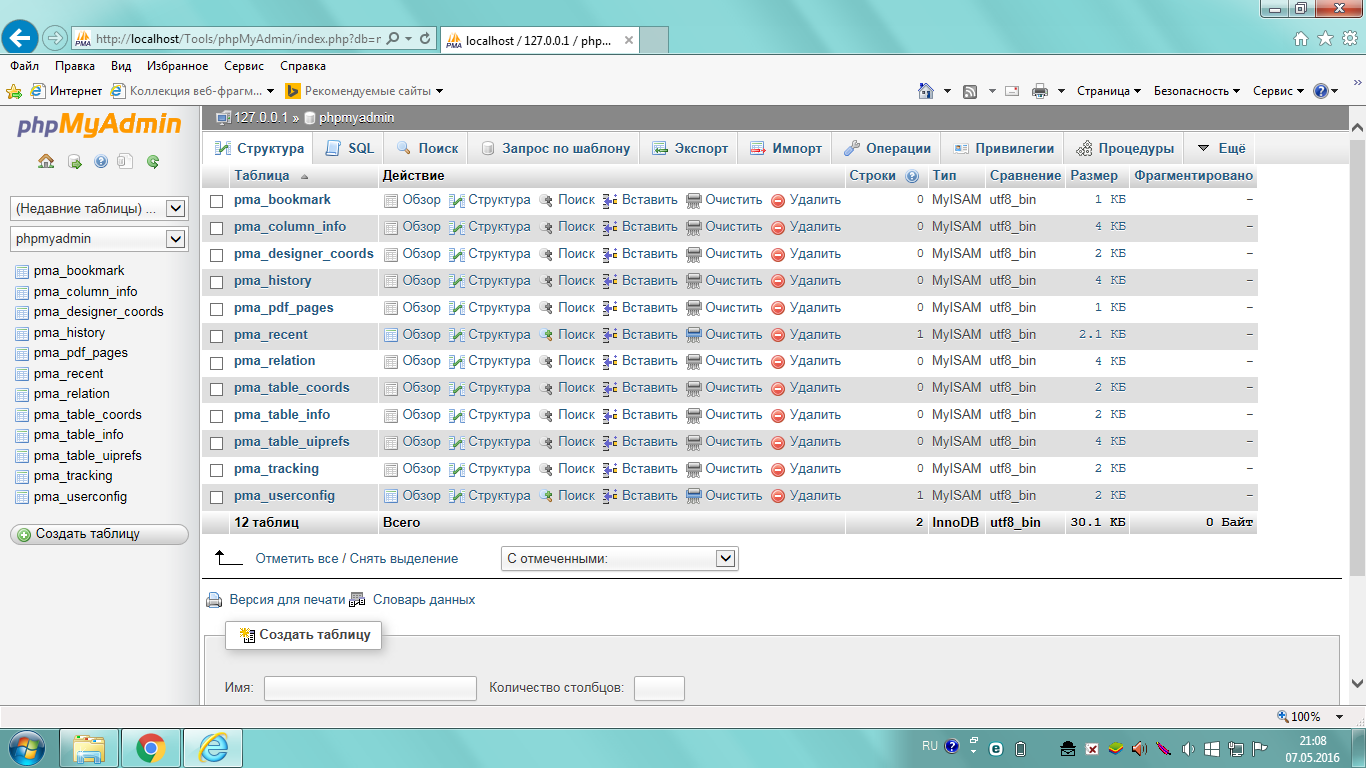Open the Избранное menu
Viewport: 1366px width, 768px height.
(177, 66)
